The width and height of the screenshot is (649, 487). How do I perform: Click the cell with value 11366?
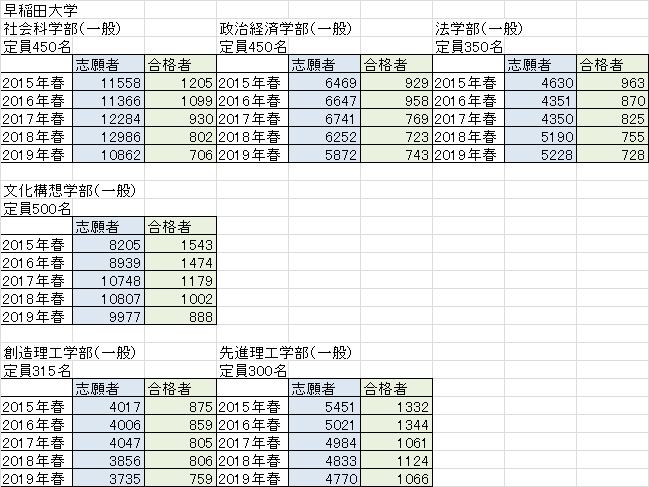[108, 101]
